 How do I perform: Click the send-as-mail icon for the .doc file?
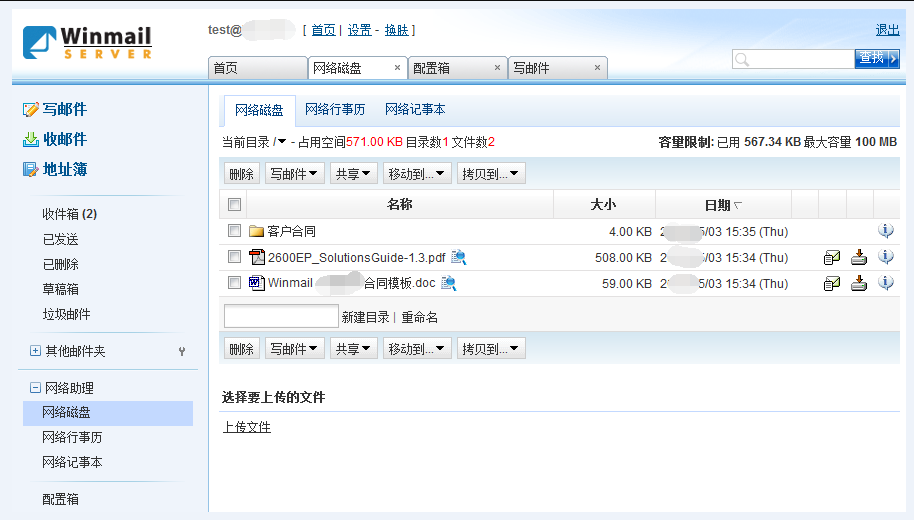[x=831, y=283]
